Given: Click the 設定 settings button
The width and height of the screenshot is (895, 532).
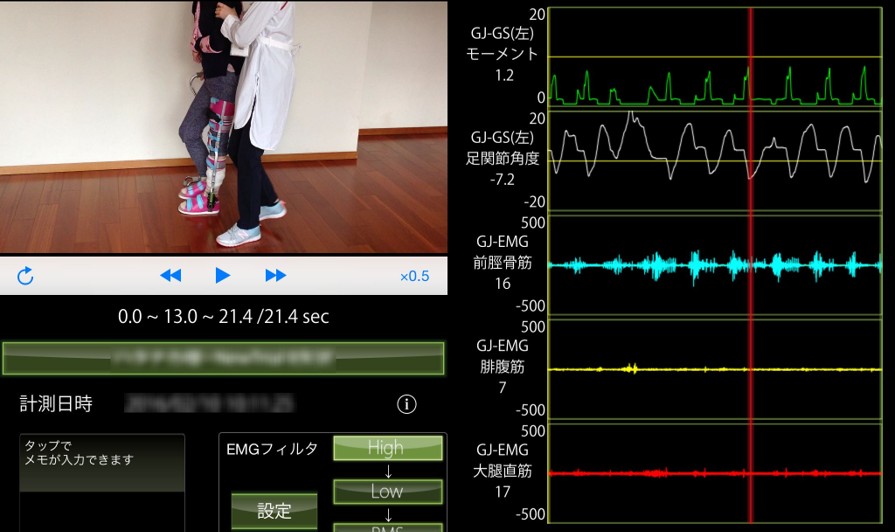Looking at the screenshot, I should point(274,511).
